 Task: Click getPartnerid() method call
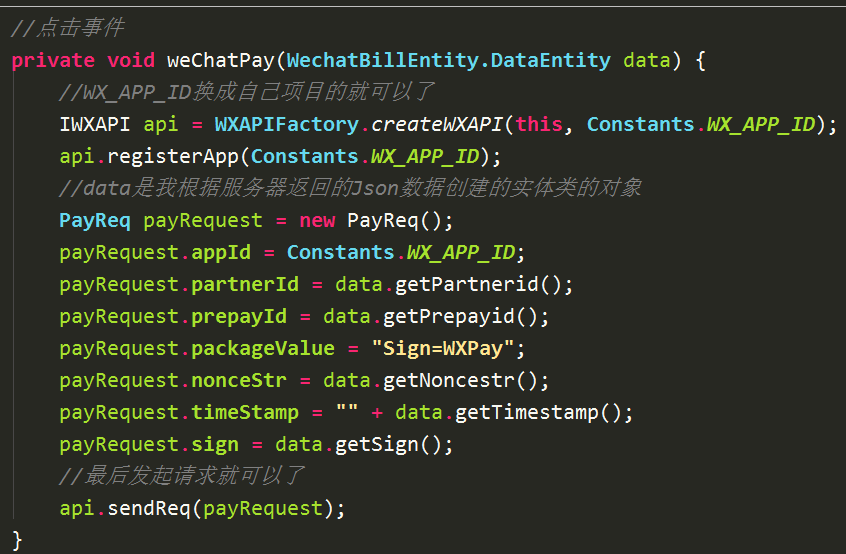click(x=484, y=285)
